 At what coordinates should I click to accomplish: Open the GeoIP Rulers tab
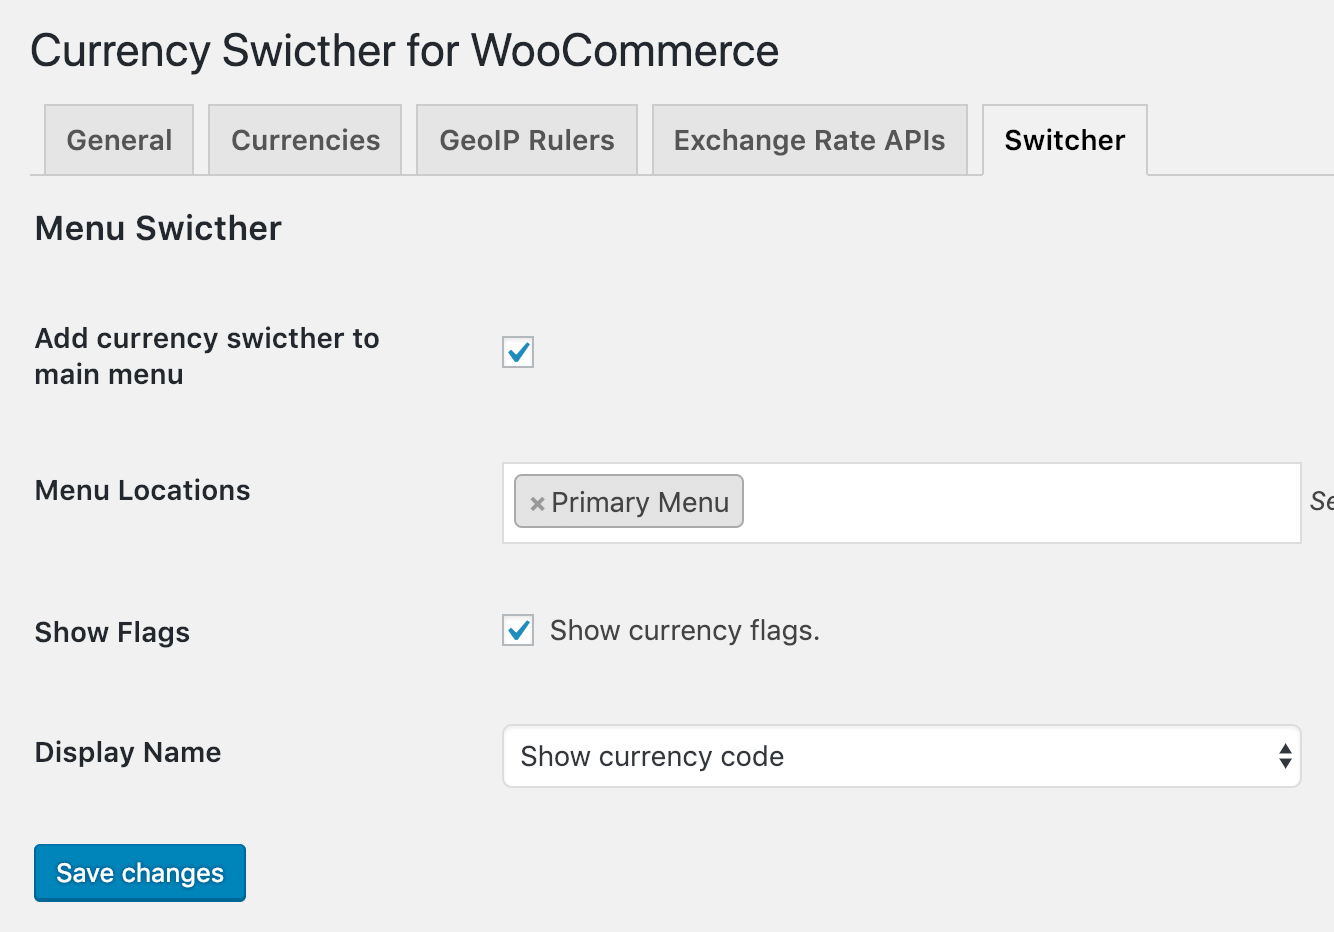[527, 140]
